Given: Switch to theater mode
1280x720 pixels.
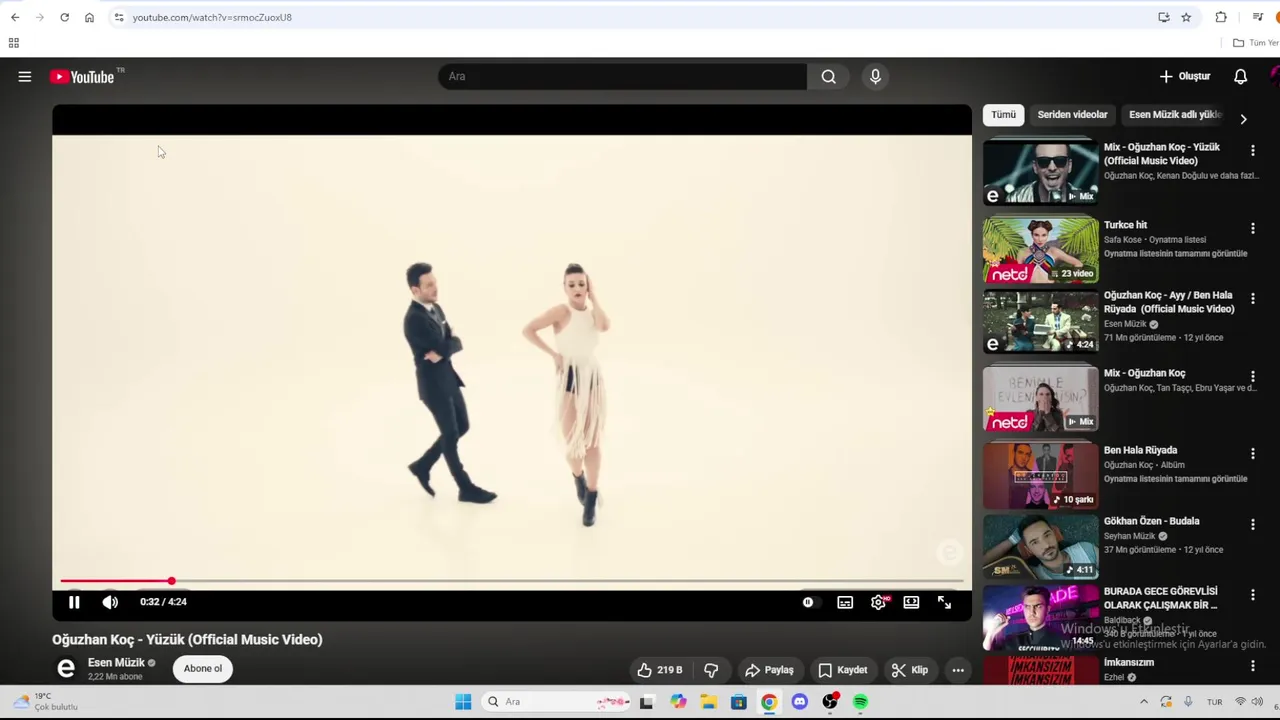Looking at the screenshot, I should point(911,602).
